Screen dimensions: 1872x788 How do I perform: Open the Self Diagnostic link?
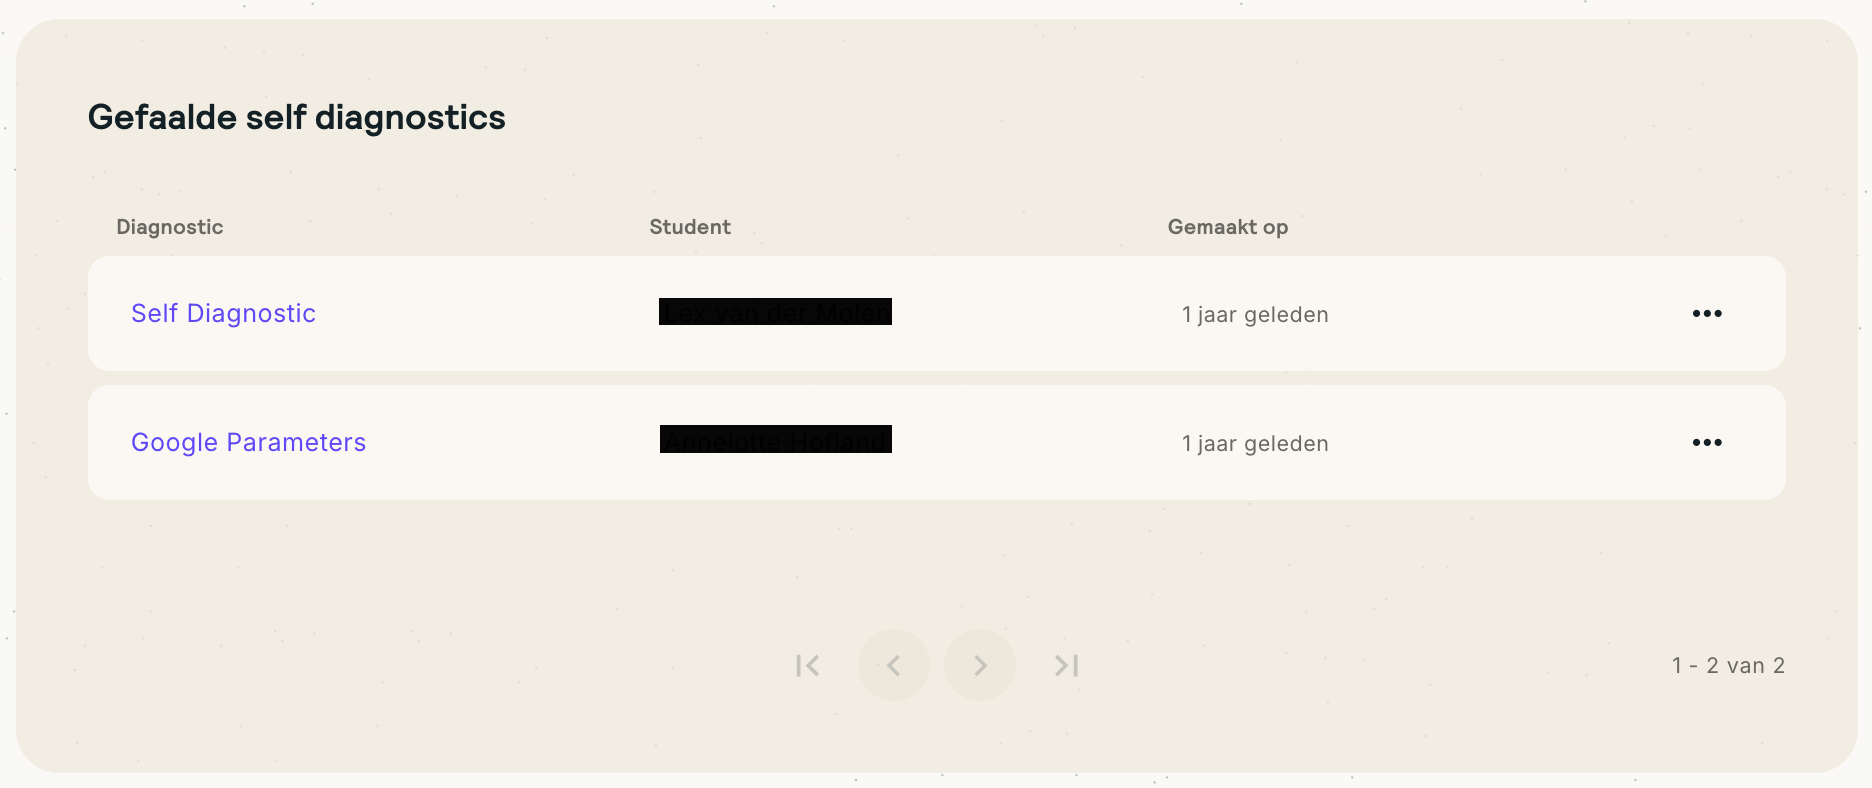pyautogui.click(x=223, y=314)
